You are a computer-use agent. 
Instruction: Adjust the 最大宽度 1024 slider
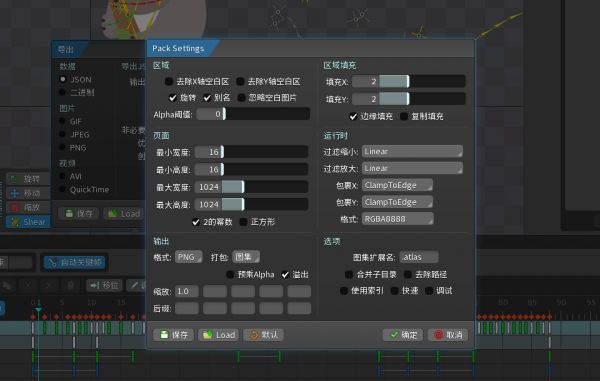click(251, 187)
